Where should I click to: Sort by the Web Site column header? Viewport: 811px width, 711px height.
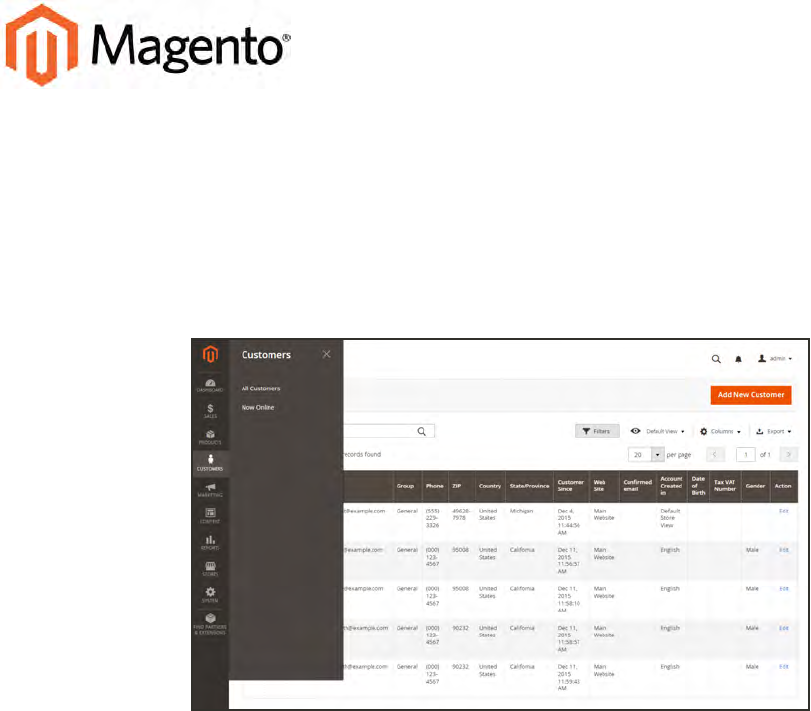[x=604, y=486]
